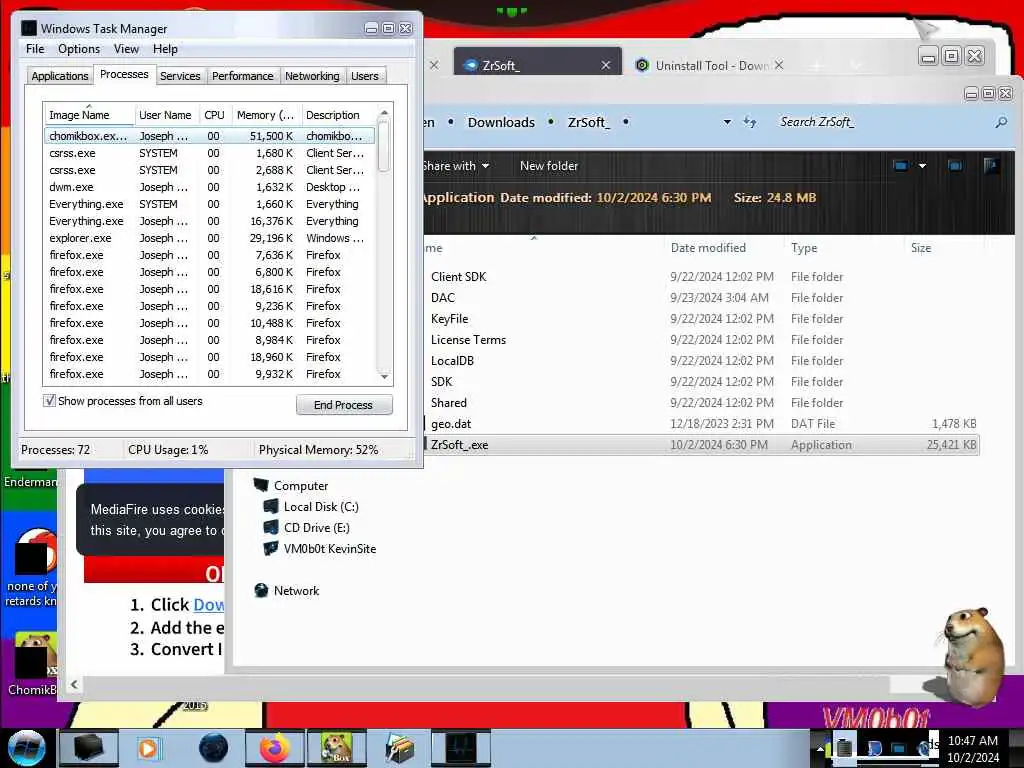Sort processes by CPU column

tap(214, 115)
